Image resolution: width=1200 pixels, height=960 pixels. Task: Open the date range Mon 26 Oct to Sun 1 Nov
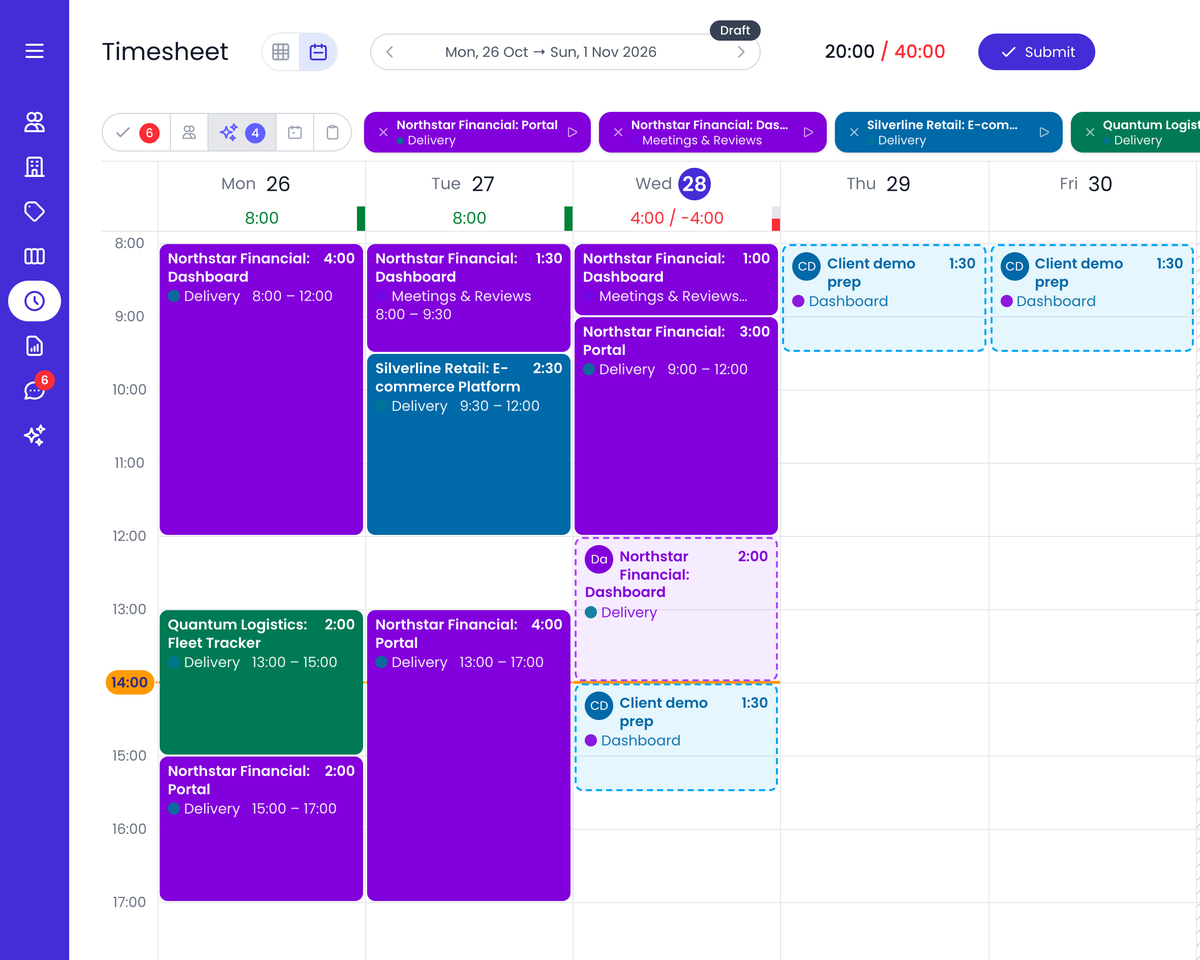(551, 52)
